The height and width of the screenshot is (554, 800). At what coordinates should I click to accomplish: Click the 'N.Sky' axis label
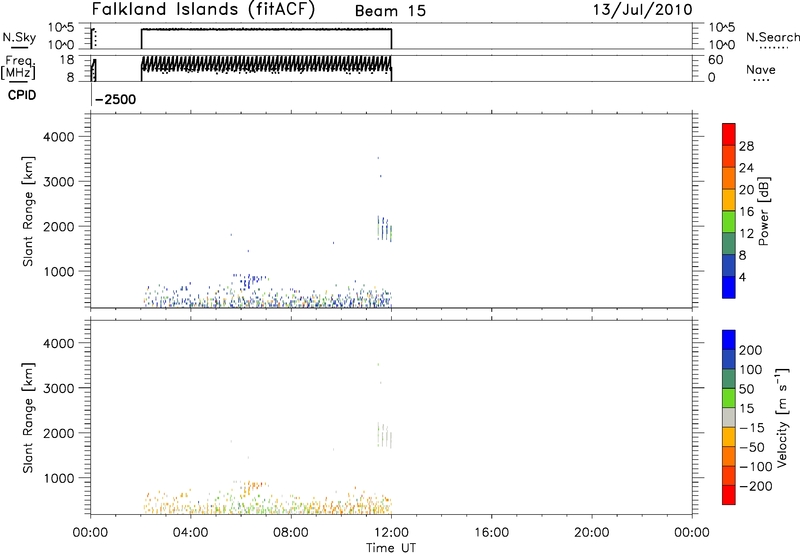tap(19, 37)
